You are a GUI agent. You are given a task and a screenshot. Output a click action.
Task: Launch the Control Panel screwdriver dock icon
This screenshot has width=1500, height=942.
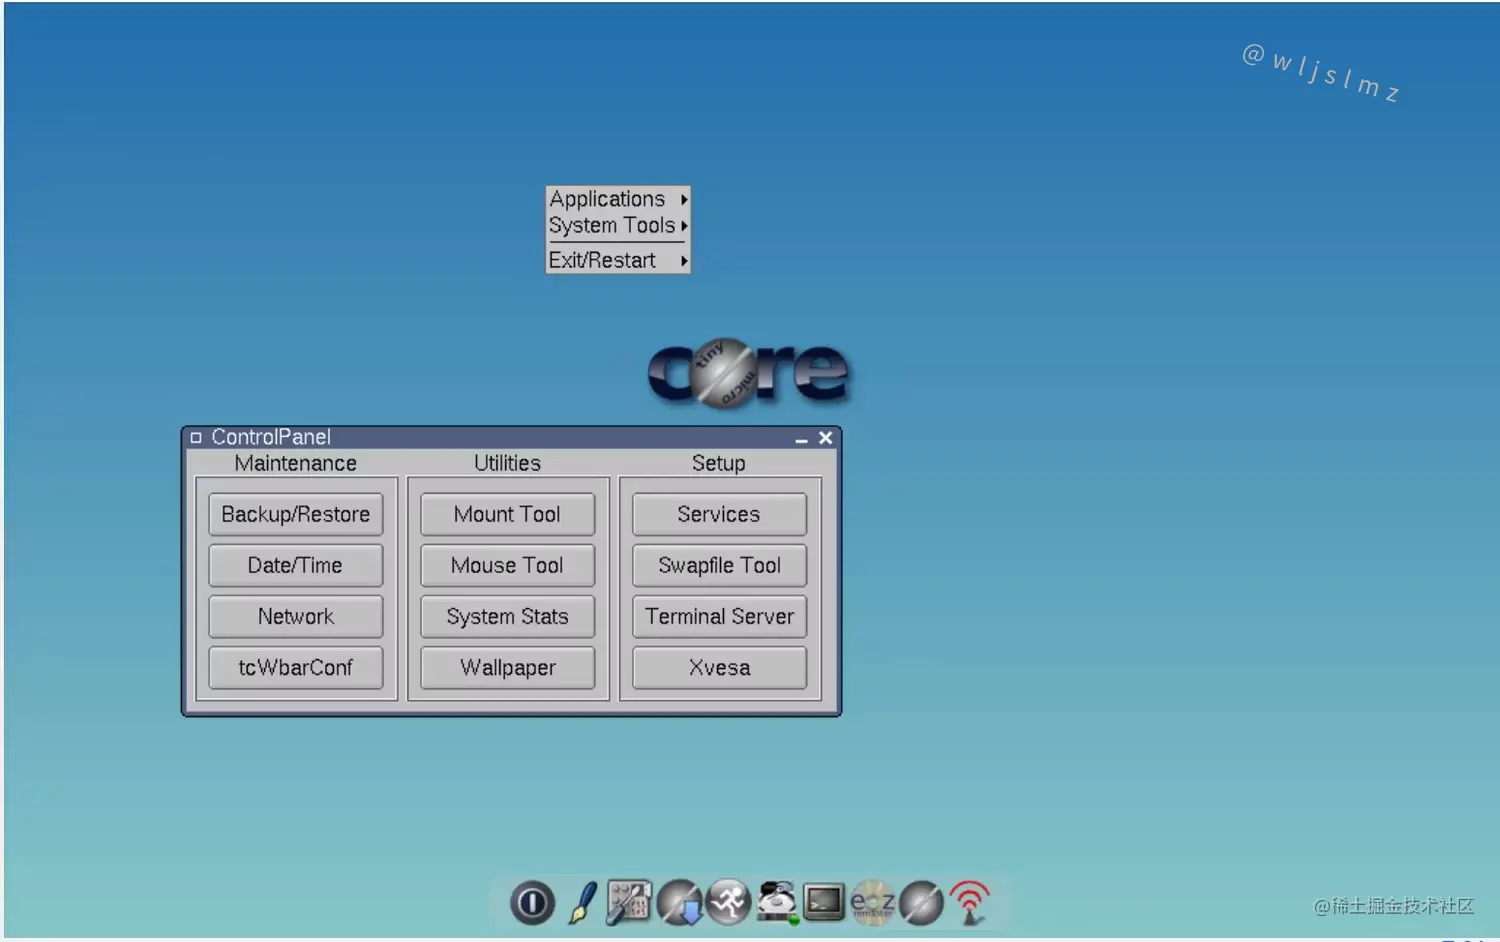(629, 902)
